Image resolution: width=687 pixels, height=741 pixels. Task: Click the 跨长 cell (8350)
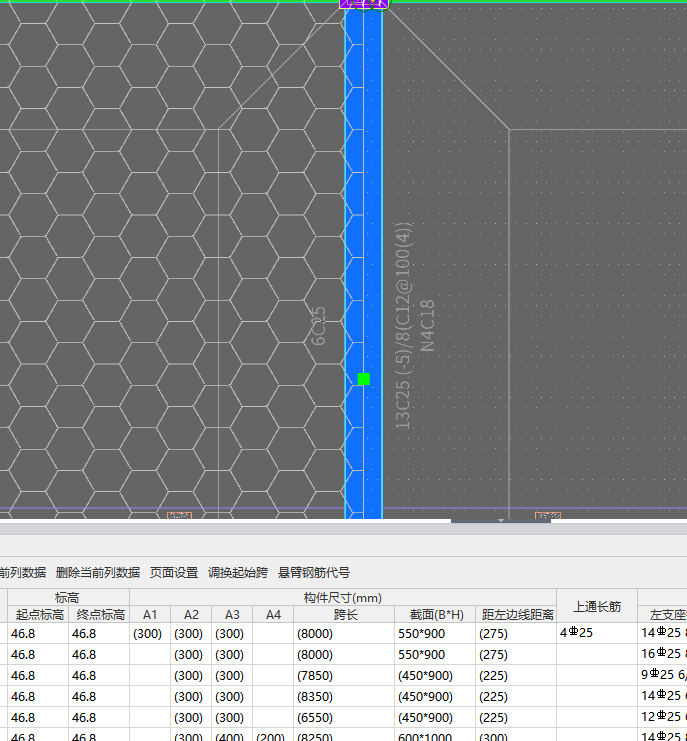pyautogui.click(x=344, y=697)
